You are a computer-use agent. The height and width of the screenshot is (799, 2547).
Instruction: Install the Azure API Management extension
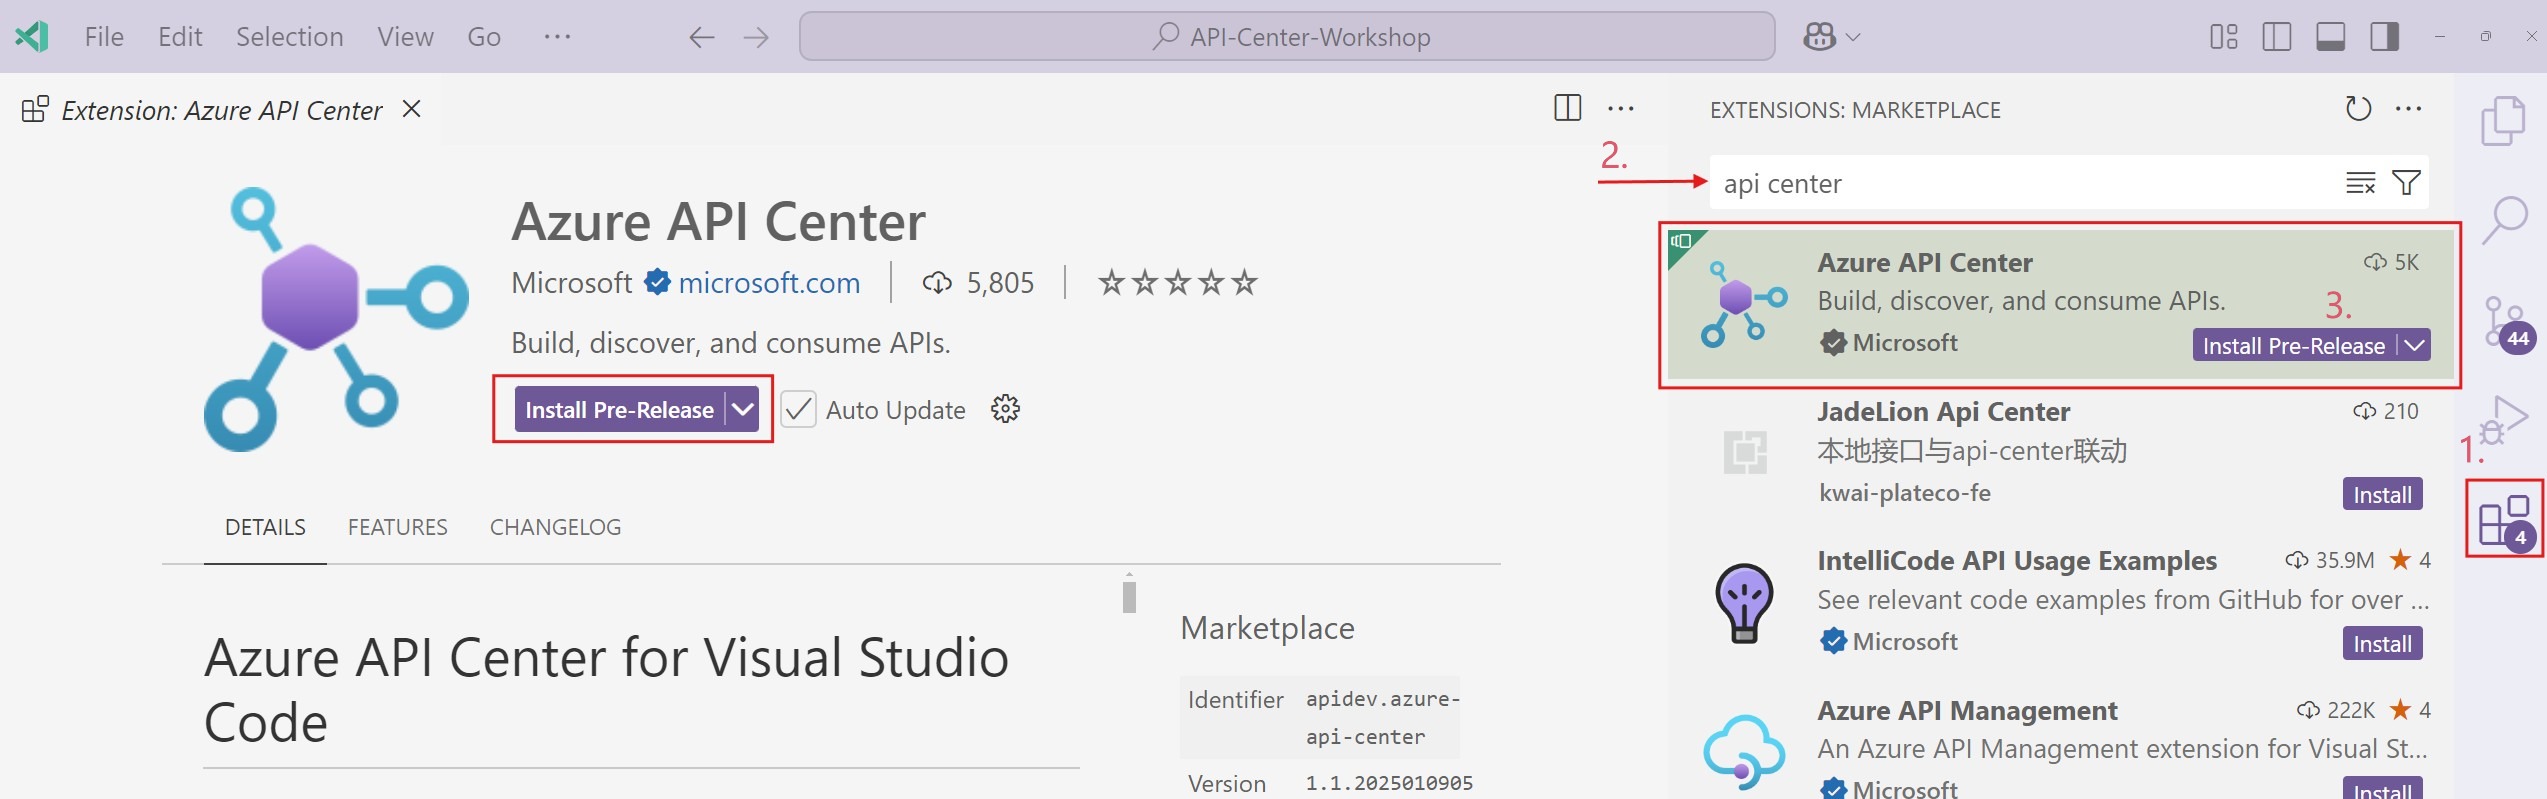click(2382, 788)
